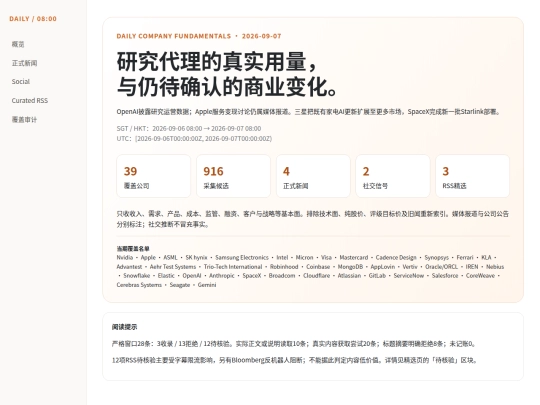Click SK hynix in the coverage list
Screen dimensions: 540x405
196,258
